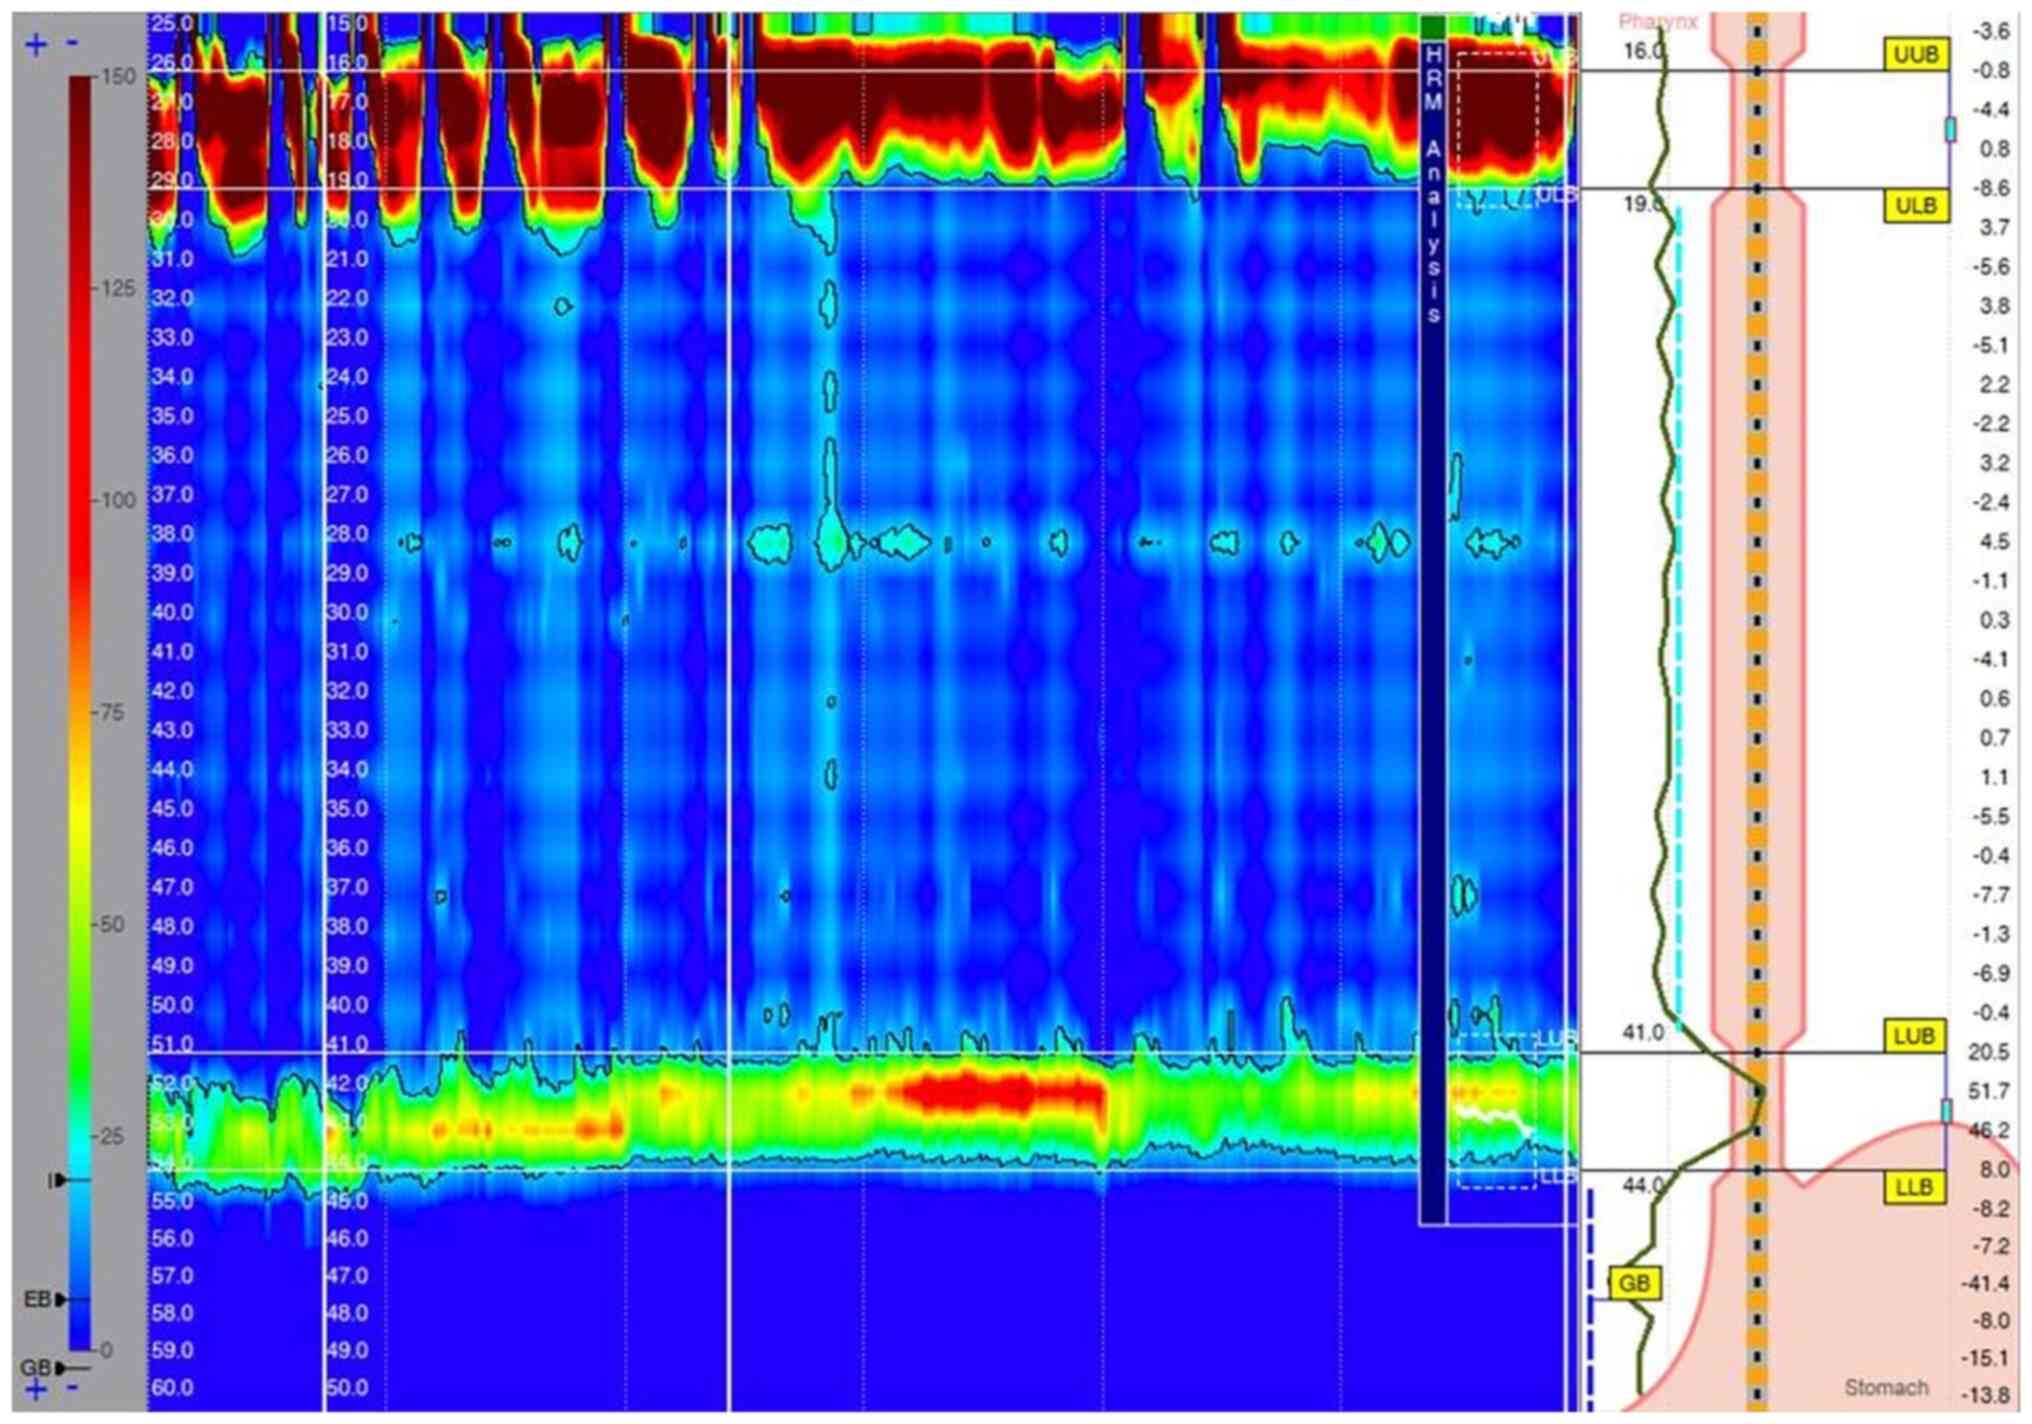The image size is (2032, 1424).
Task: Click the pressure color scale bar at 100
Action: pos(80,501)
